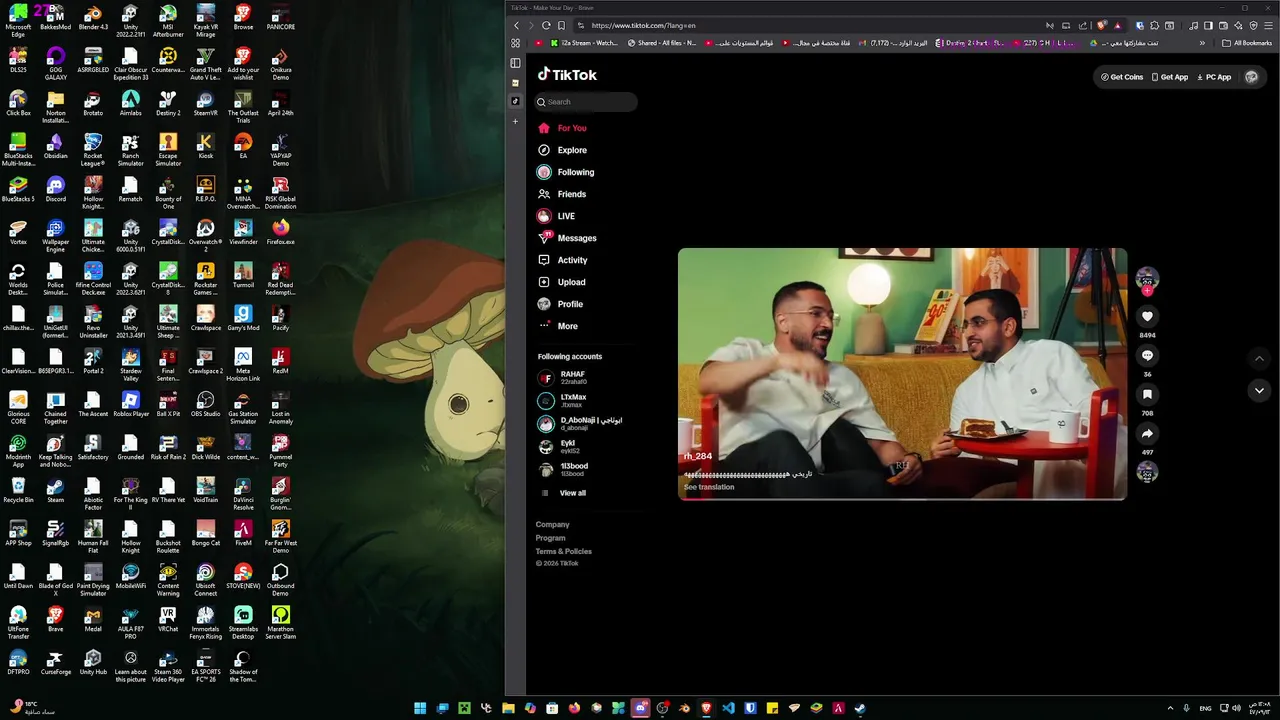Open the Following feed

click(x=566, y=172)
